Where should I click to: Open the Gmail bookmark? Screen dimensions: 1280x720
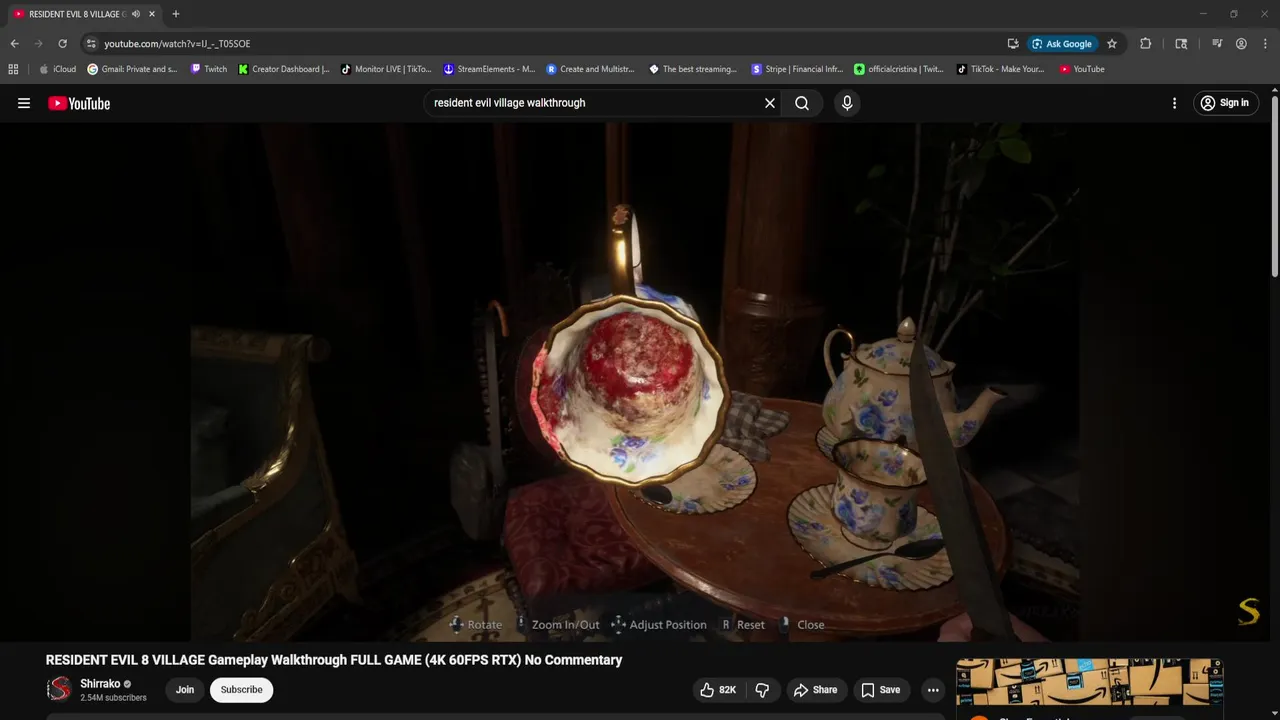pos(132,69)
